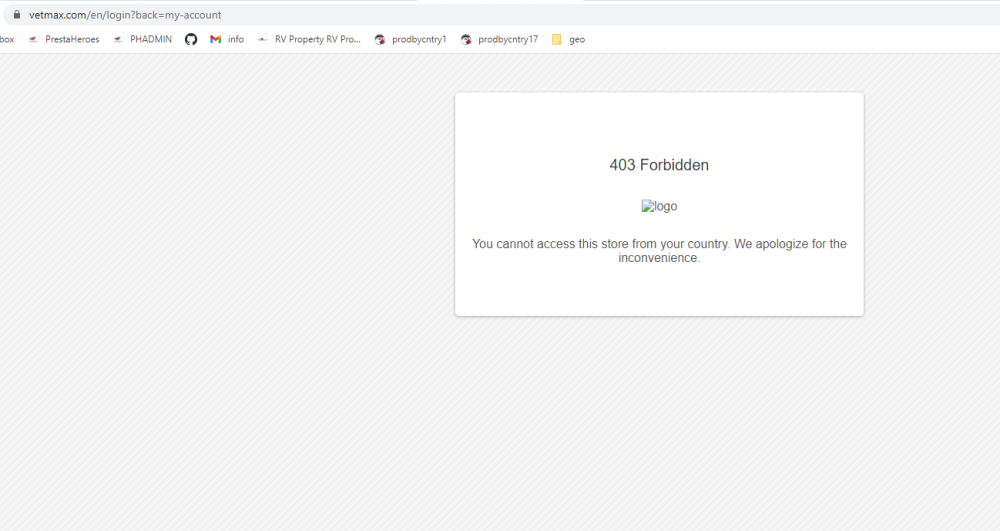Click the country access denied message text
1000x531 pixels.
659,251
